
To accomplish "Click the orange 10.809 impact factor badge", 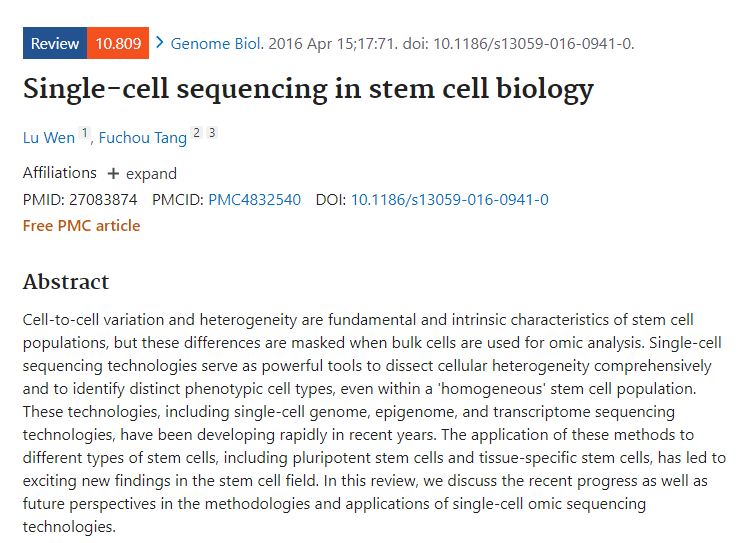I will [x=118, y=43].
